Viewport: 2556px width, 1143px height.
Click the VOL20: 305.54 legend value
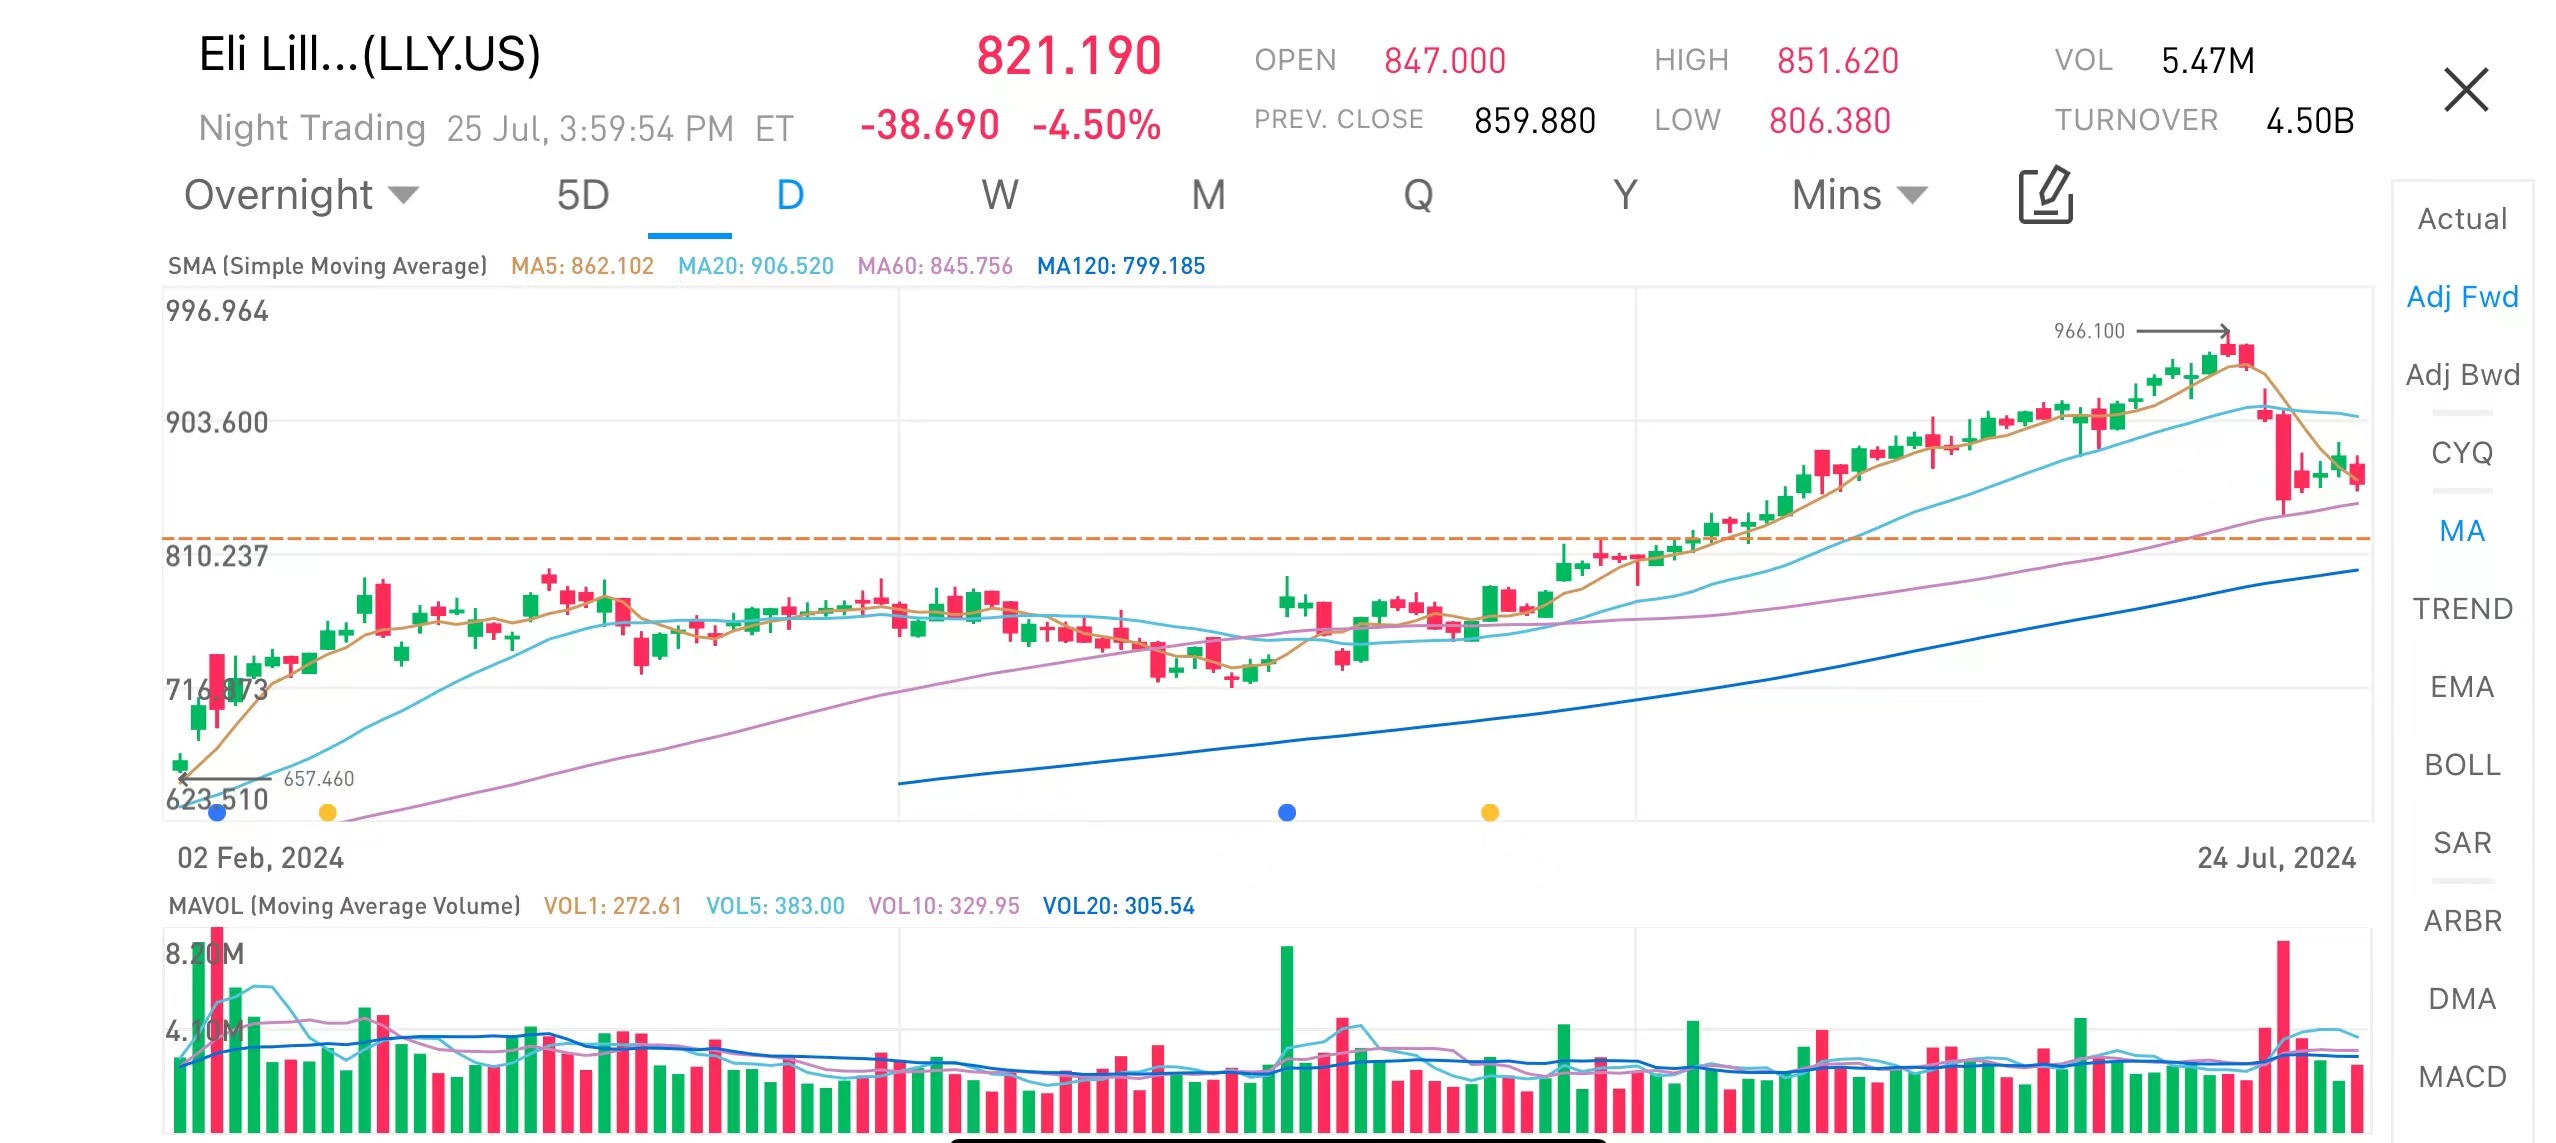(1118, 906)
